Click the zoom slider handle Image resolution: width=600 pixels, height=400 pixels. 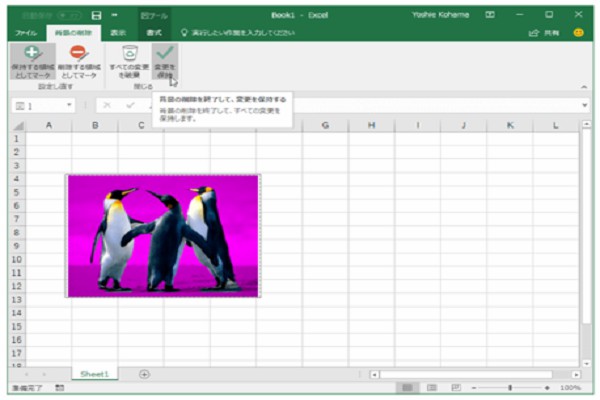(x=510, y=388)
